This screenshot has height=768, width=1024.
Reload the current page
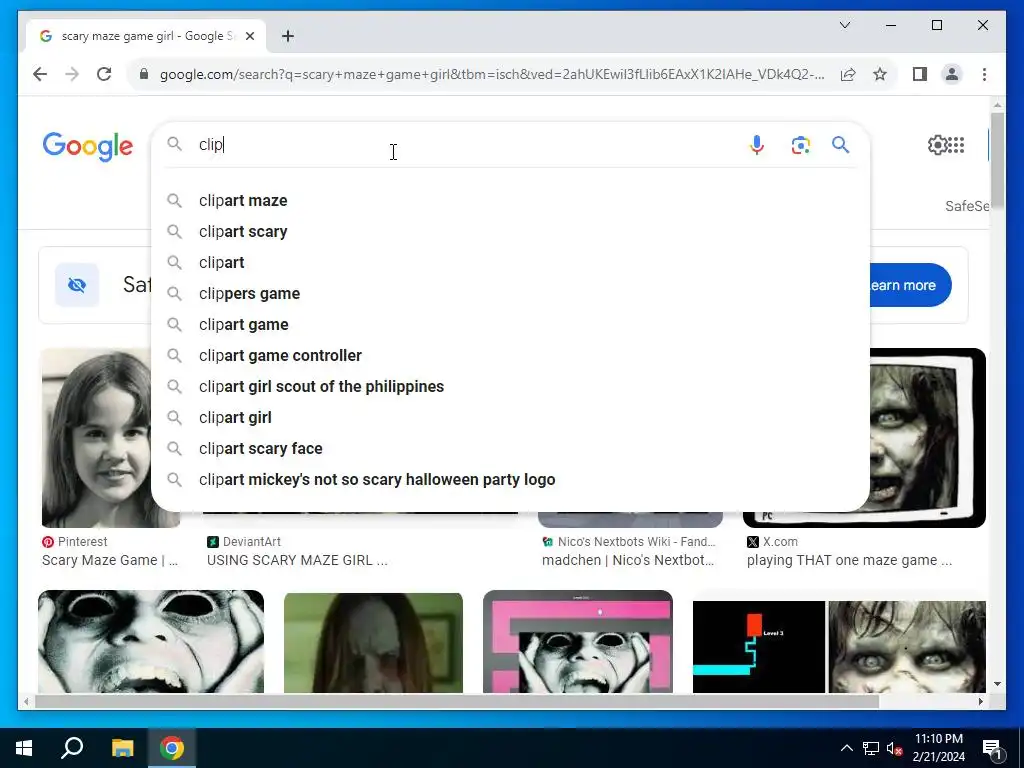[x=104, y=74]
